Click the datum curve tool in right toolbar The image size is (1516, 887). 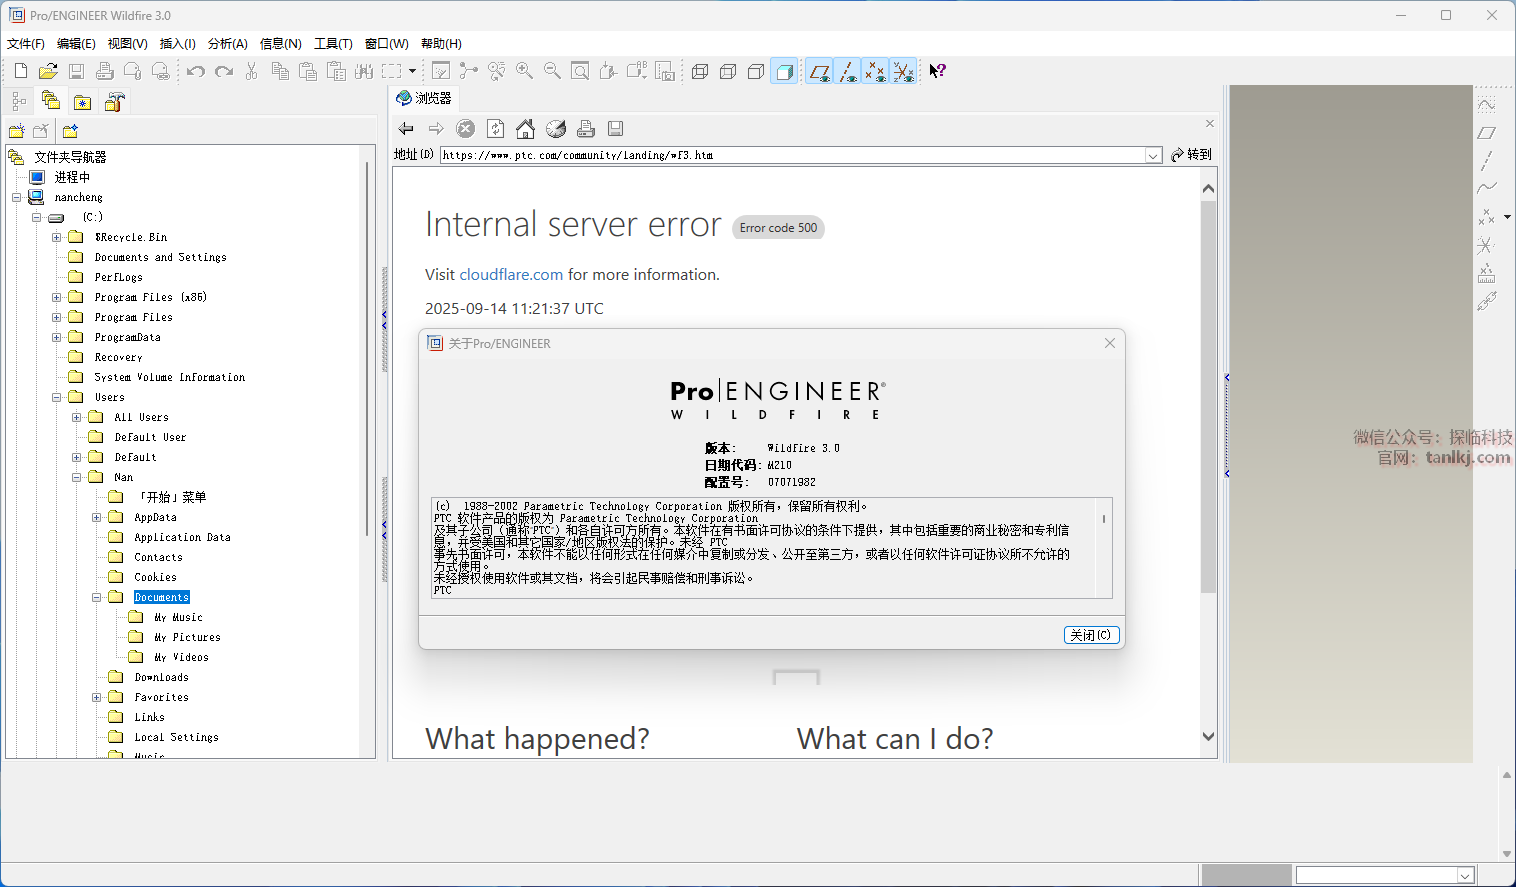(1487, 188)
